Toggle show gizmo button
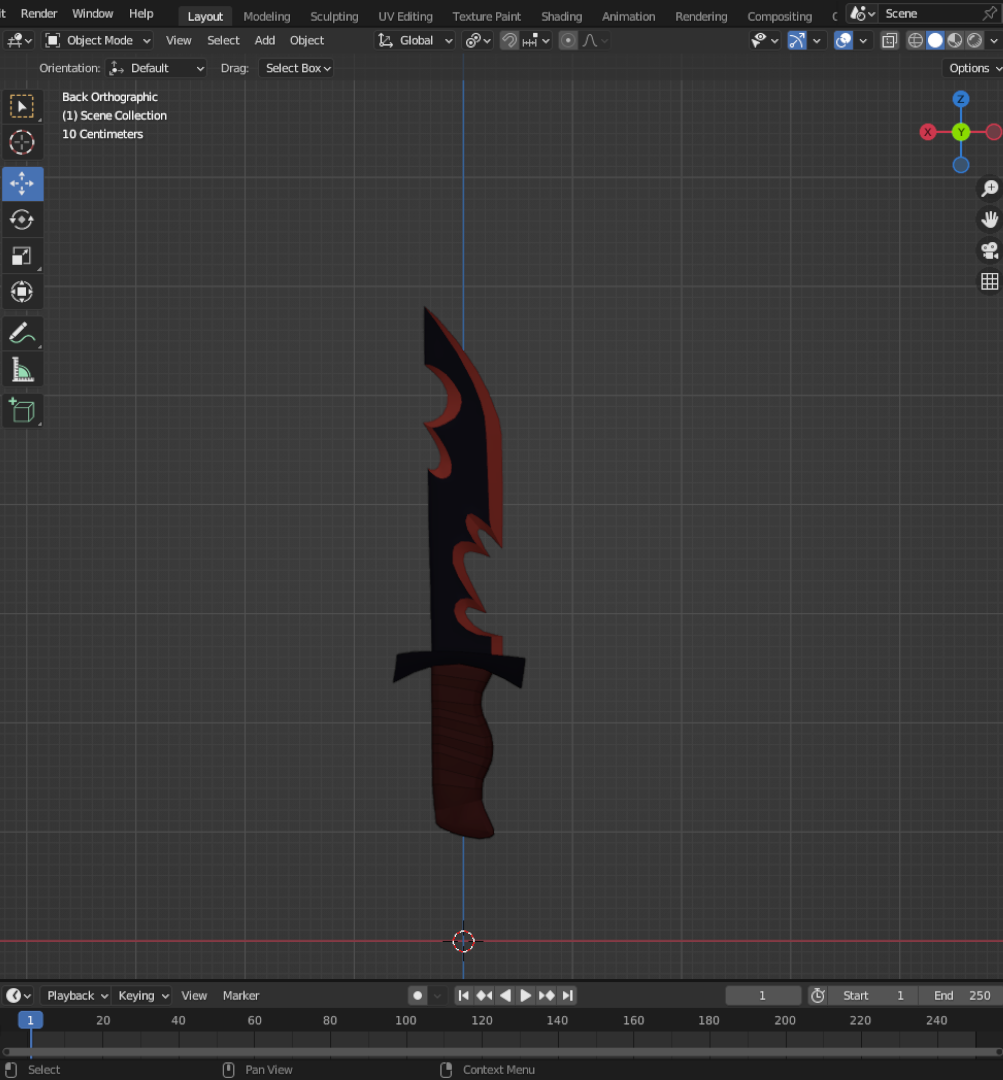 (796, 41)
